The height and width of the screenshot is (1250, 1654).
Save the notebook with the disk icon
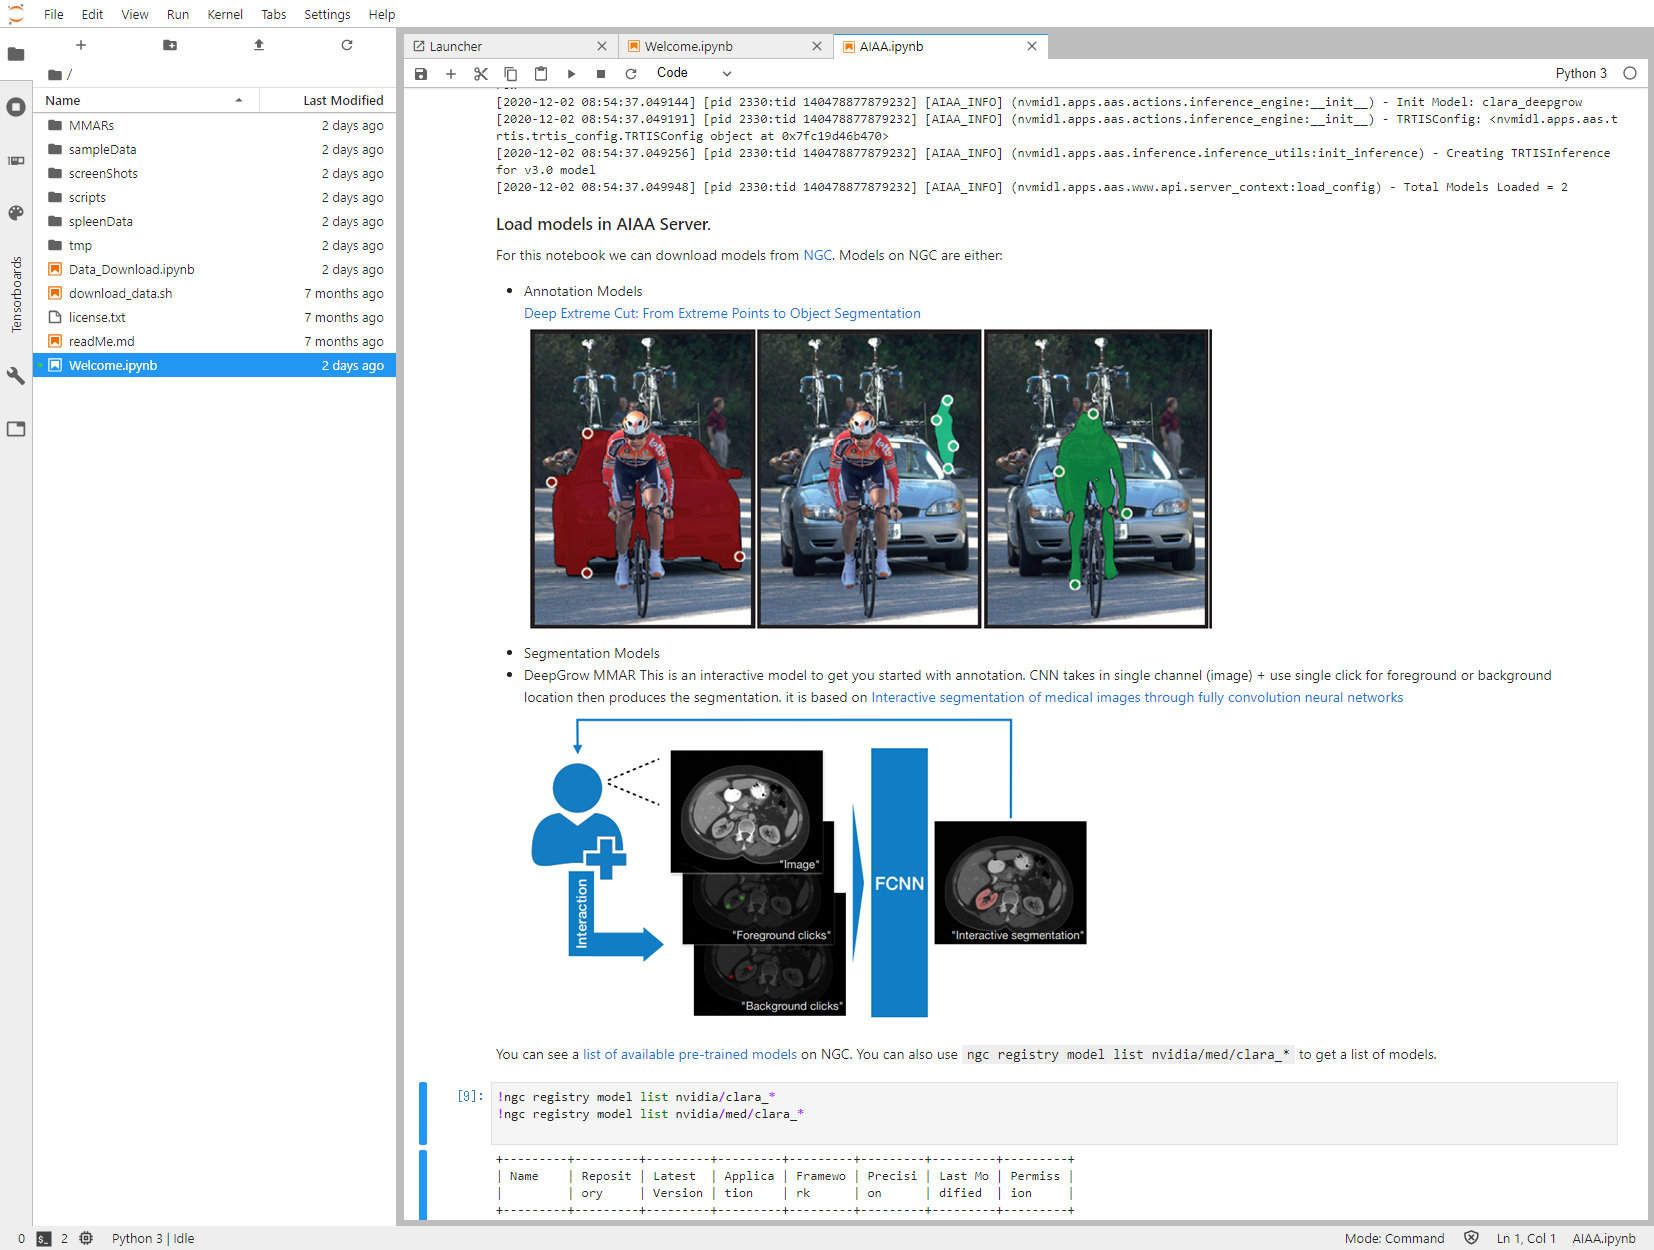(421, 73)
